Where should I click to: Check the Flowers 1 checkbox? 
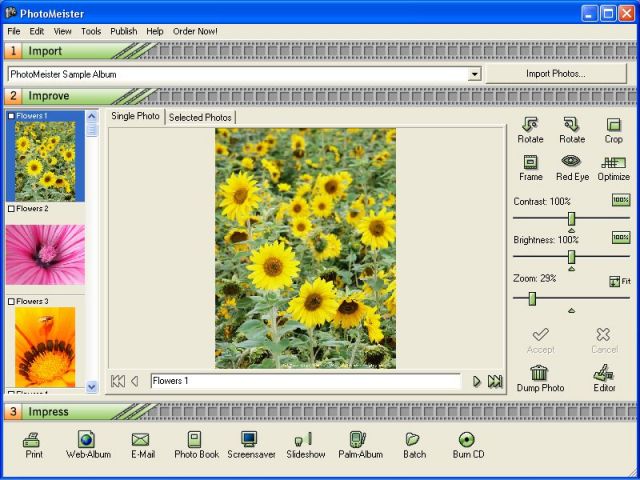(11, 116)
